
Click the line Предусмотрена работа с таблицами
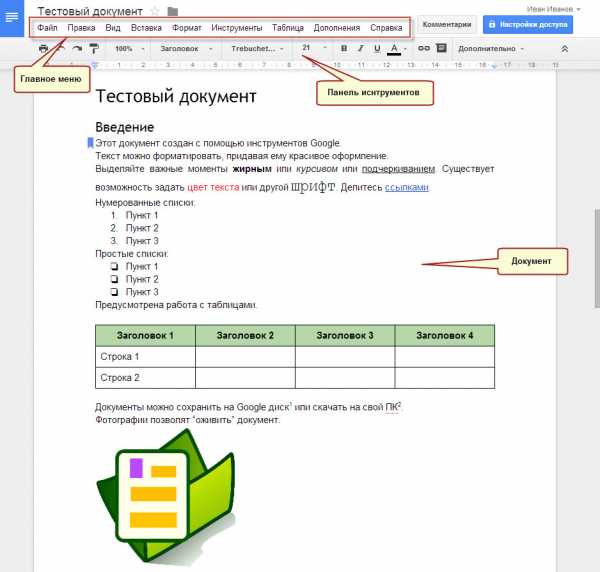coord(176,305)
